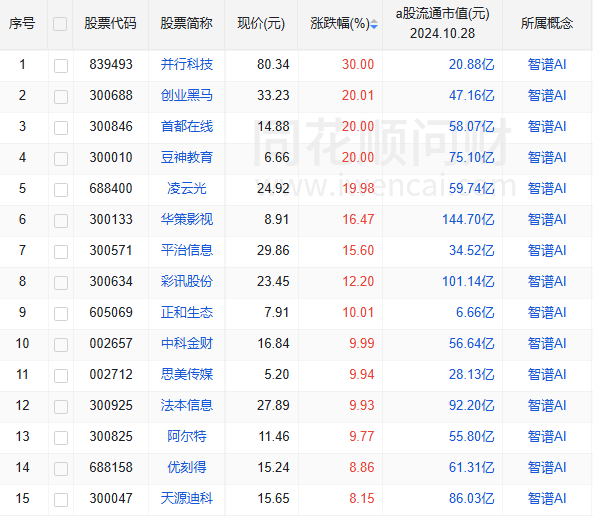Check the box for 并行科技 row
Screen dimensions: 593x516
point(61,65)
